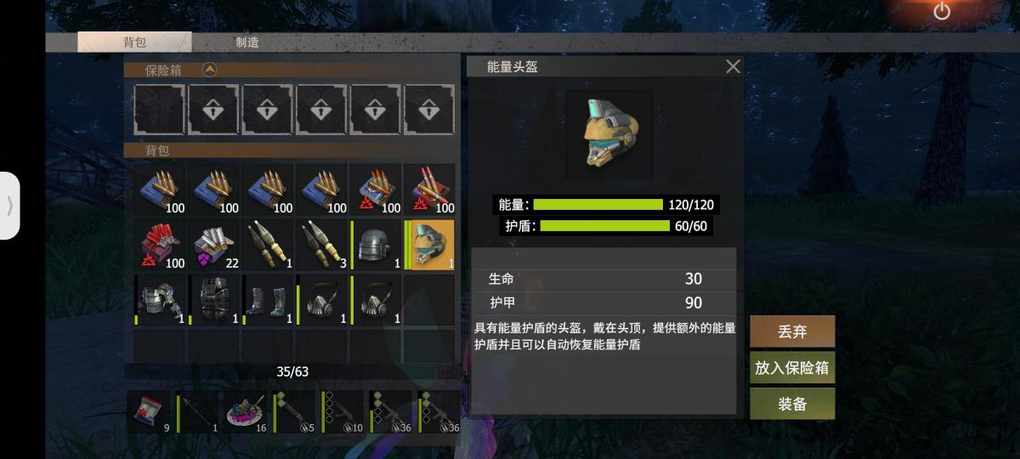1020x459 pixels.
Task: Close the 能量头盔 details panel
Action: click(733, 66)
